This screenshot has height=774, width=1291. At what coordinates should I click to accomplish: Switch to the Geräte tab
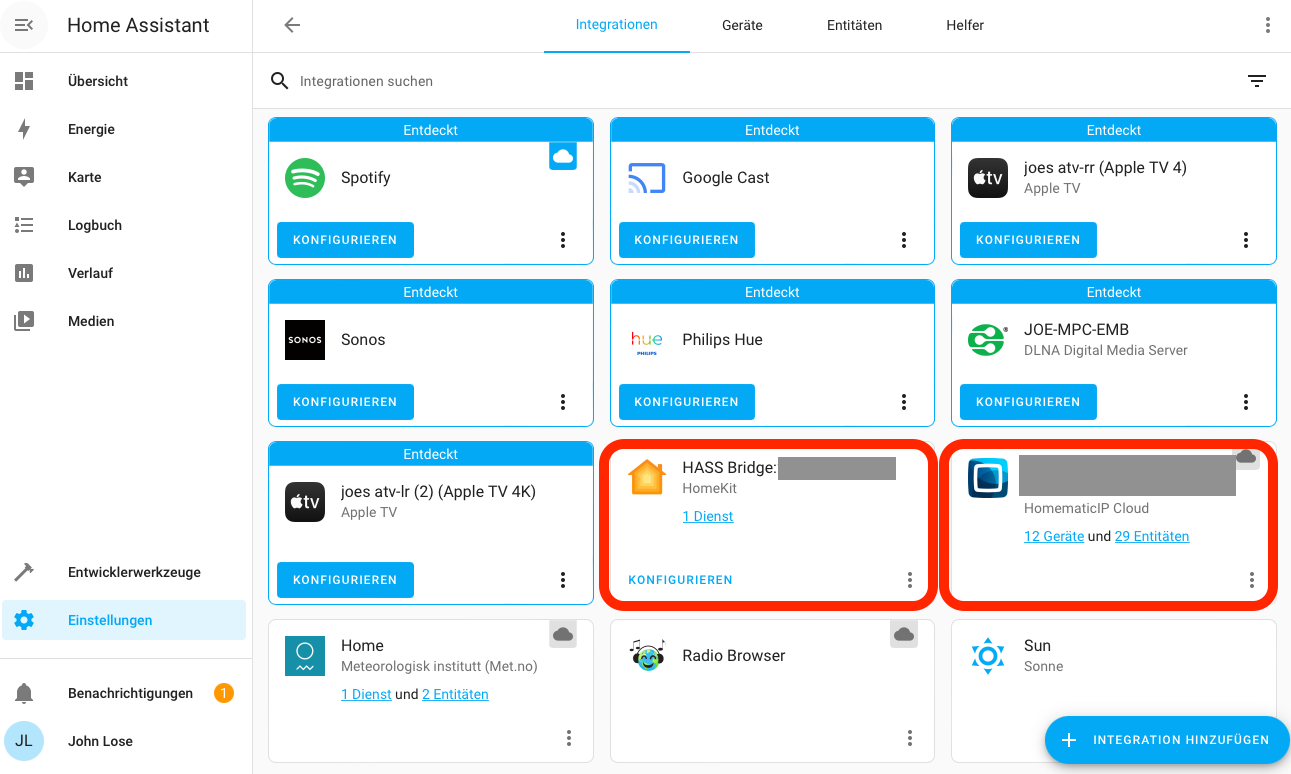click(x=742, y=25)
